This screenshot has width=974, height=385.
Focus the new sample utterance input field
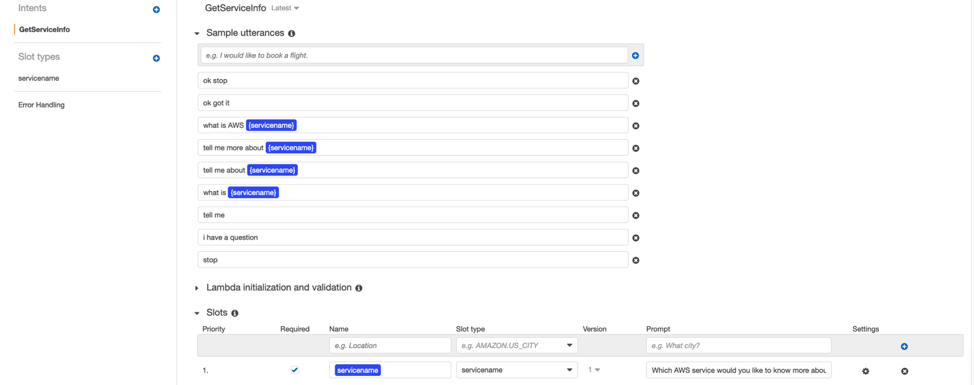point(414,55)
